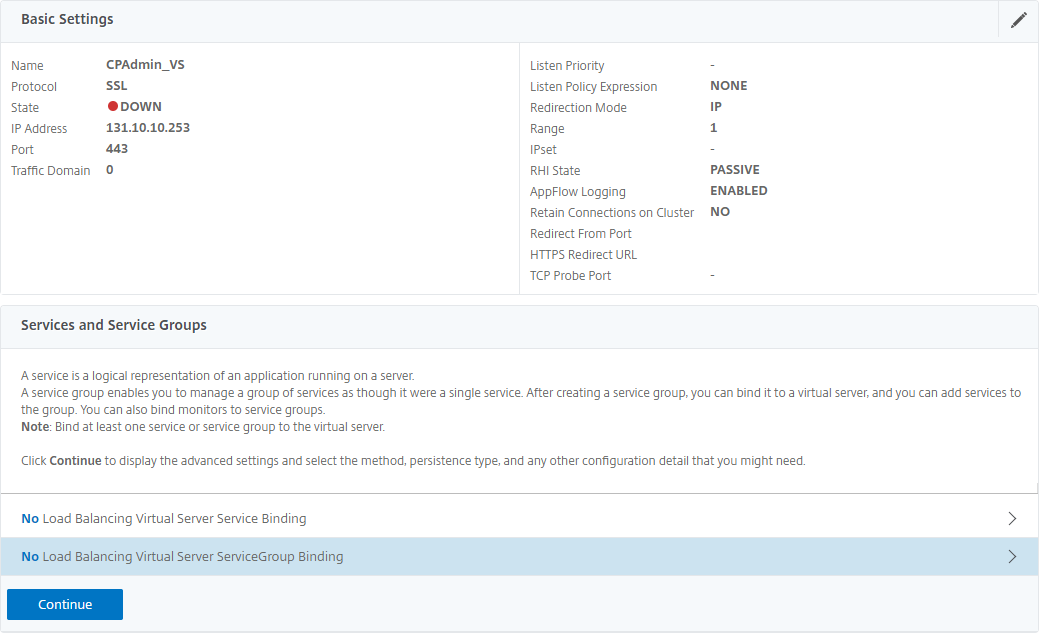Click the pencil edit icon in Basic Settings
The height and width of the screenshot is (634, 1041).
tap(1018, 20)
